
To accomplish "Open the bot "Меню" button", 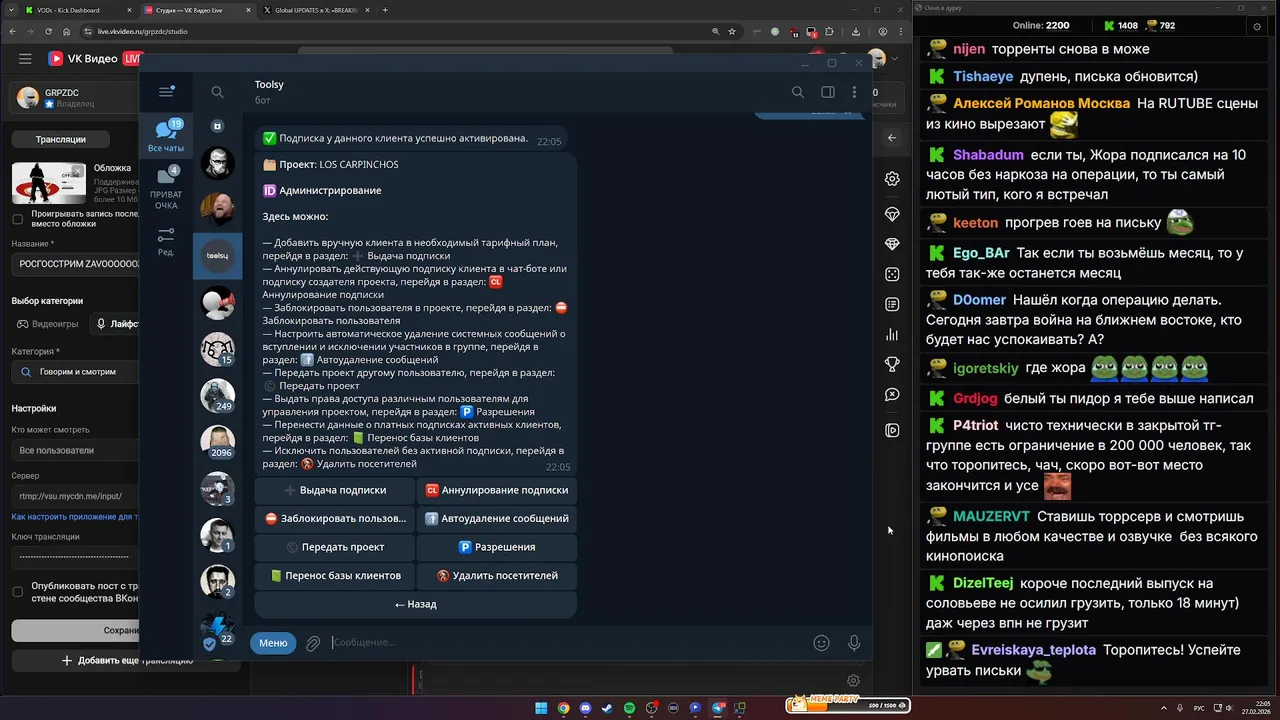I will [273, 643].
